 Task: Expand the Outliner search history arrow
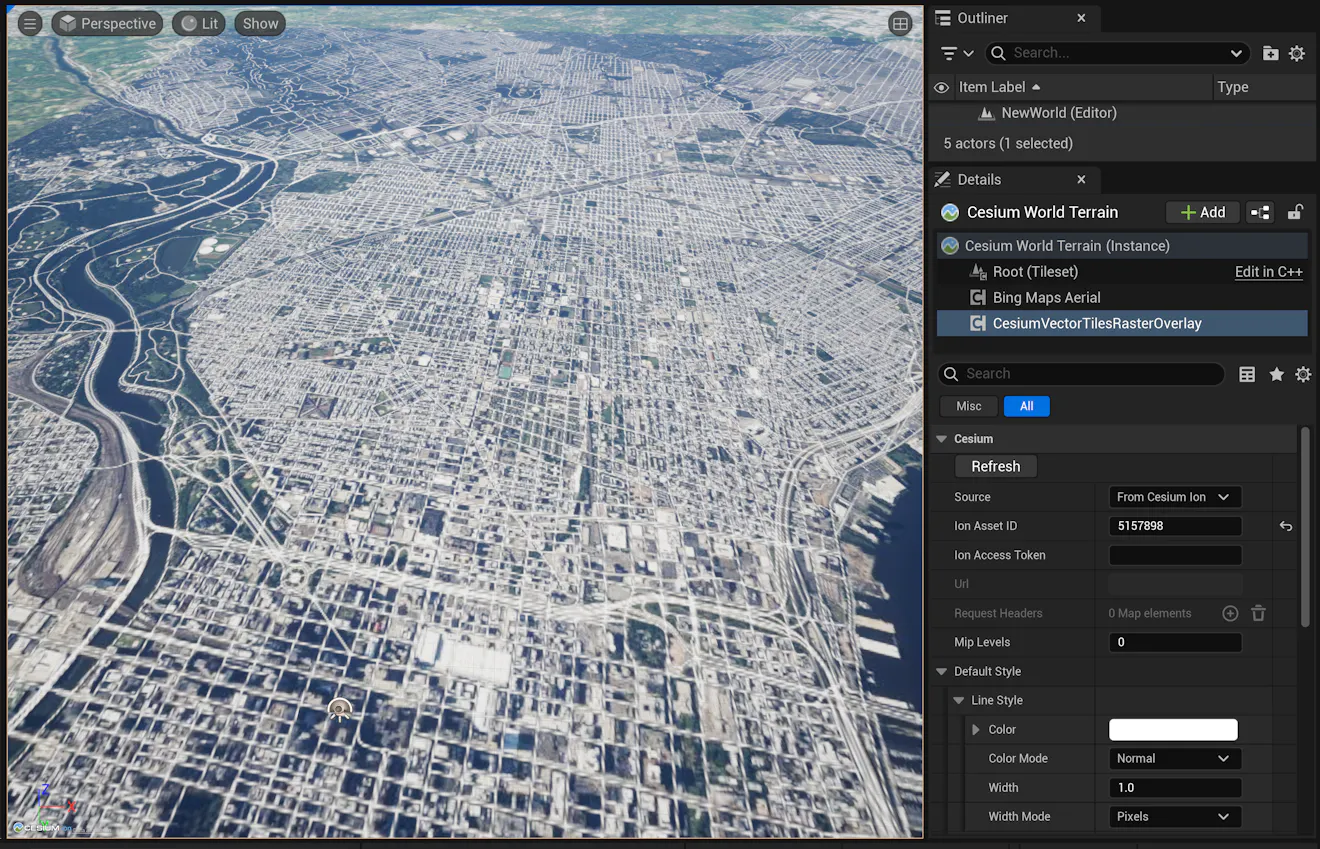(x=1236, y=53)
